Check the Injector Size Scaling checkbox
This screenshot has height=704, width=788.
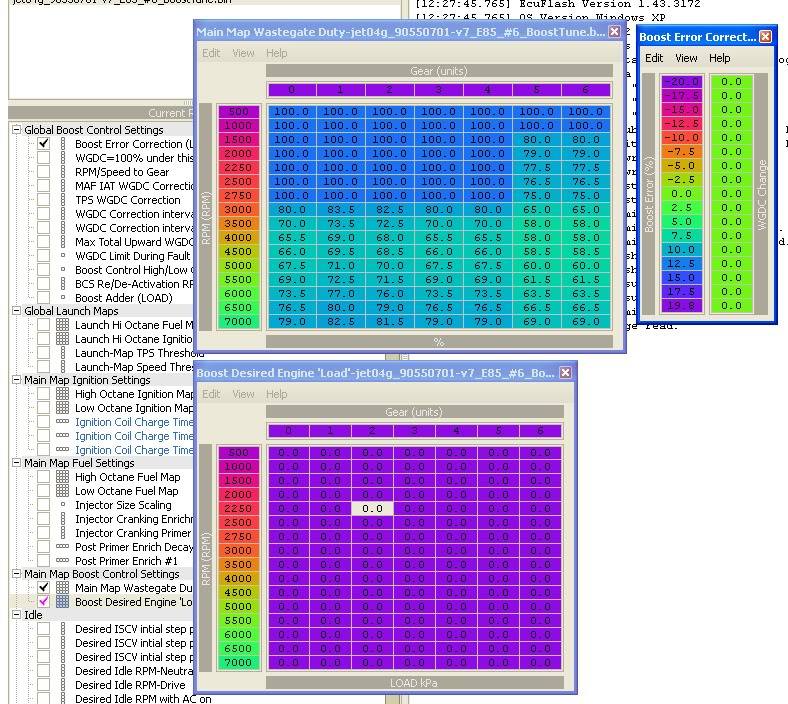pos(44,505)
